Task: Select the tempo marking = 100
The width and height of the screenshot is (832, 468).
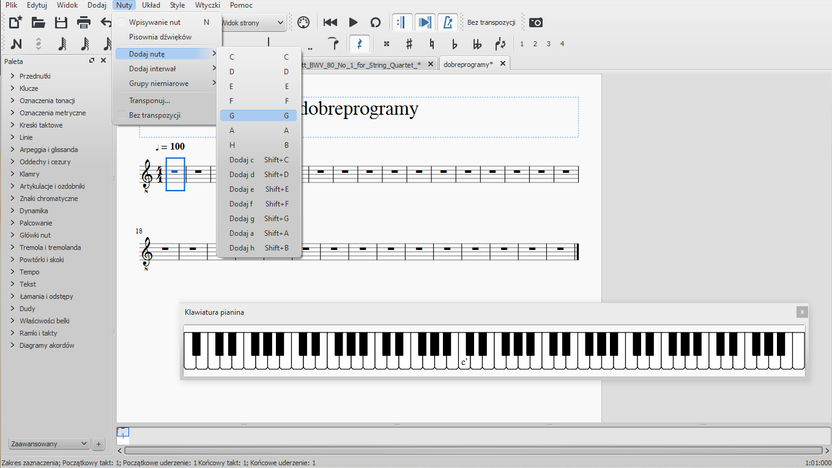Action: pos(170,146)
